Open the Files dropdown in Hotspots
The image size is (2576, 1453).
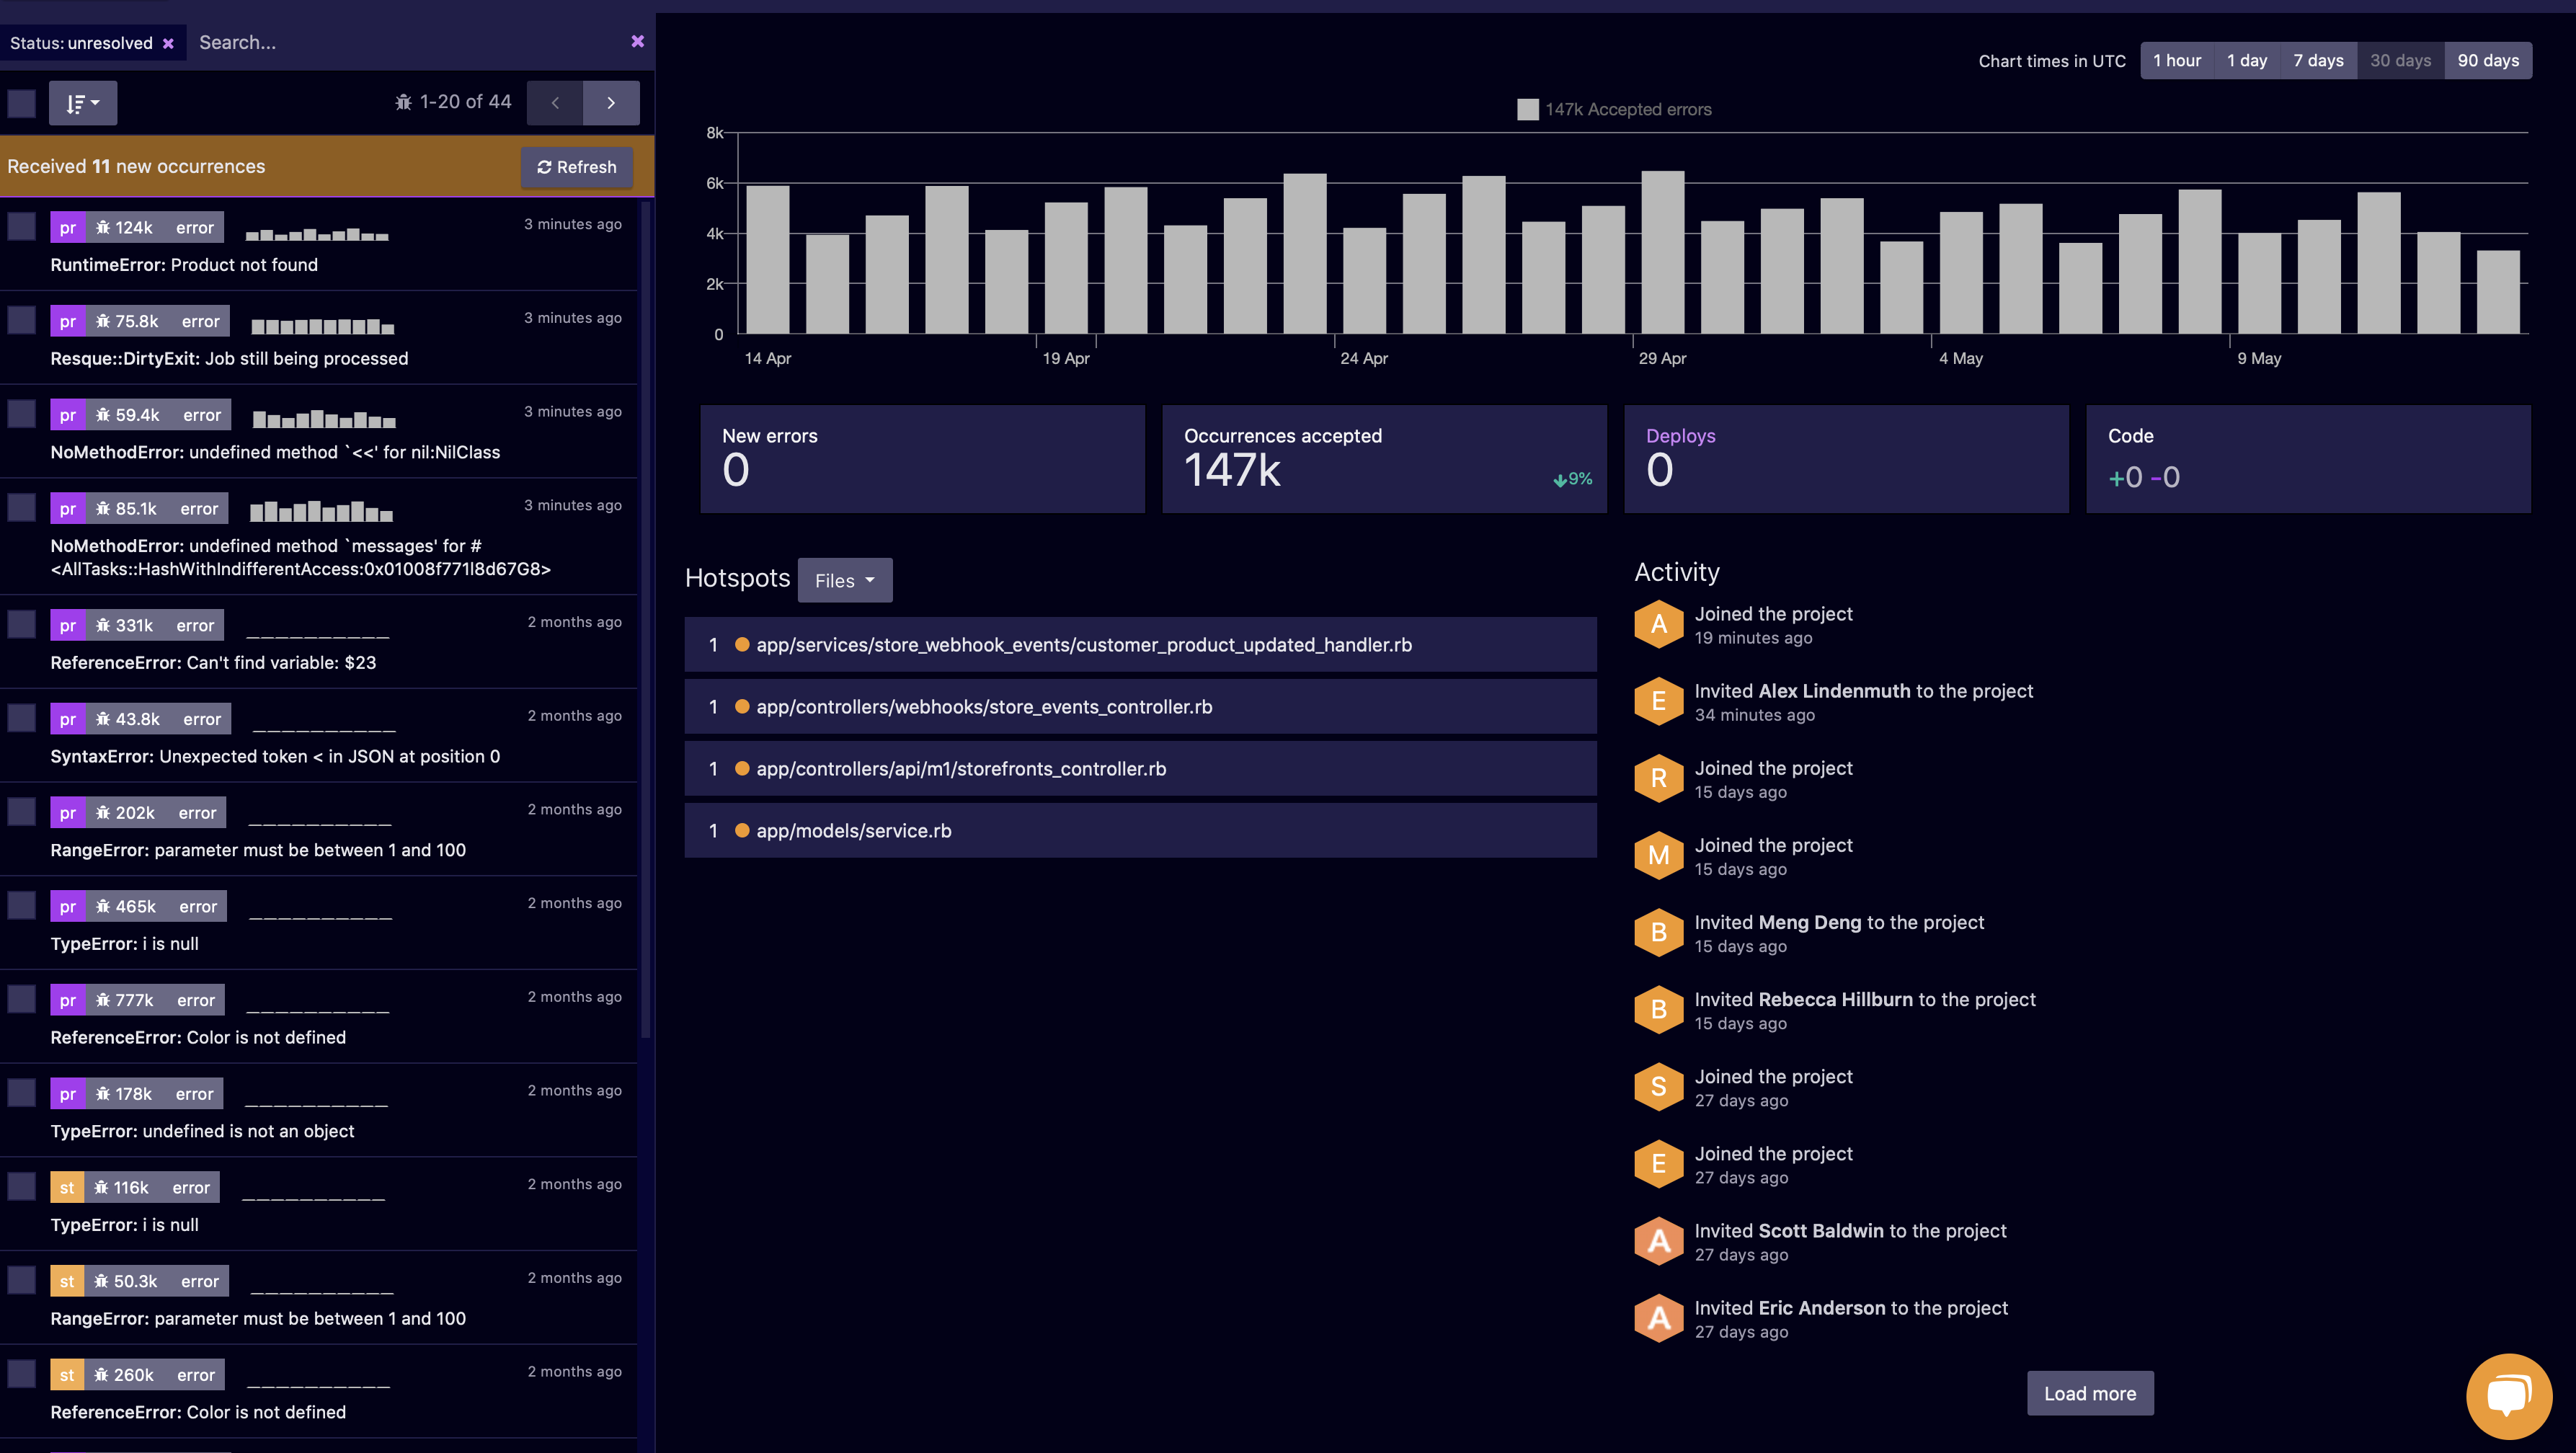click(844, 580)
